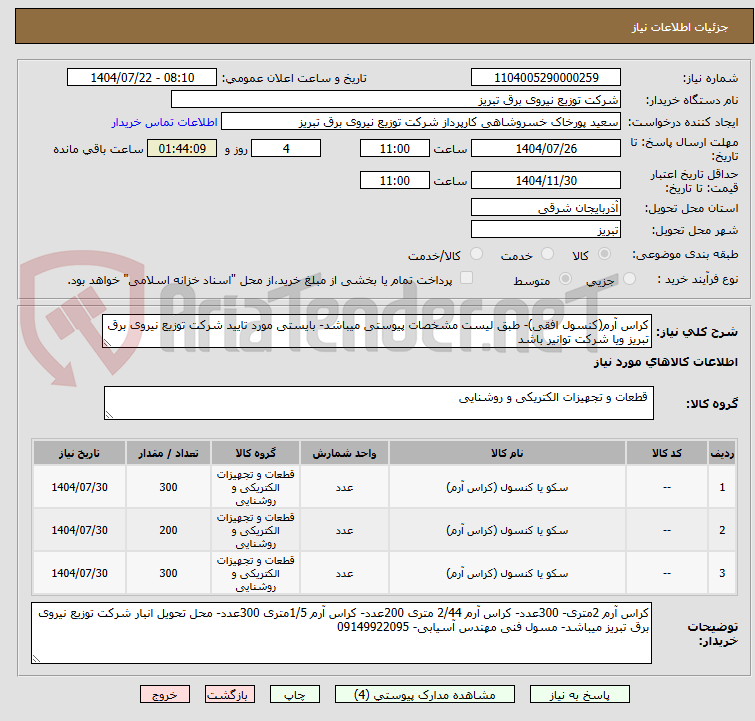Select the 'متوسط' purchase type radio
The width and height of the screenshot is (755, 721).
pyautogui.click(x=565, y=278)
